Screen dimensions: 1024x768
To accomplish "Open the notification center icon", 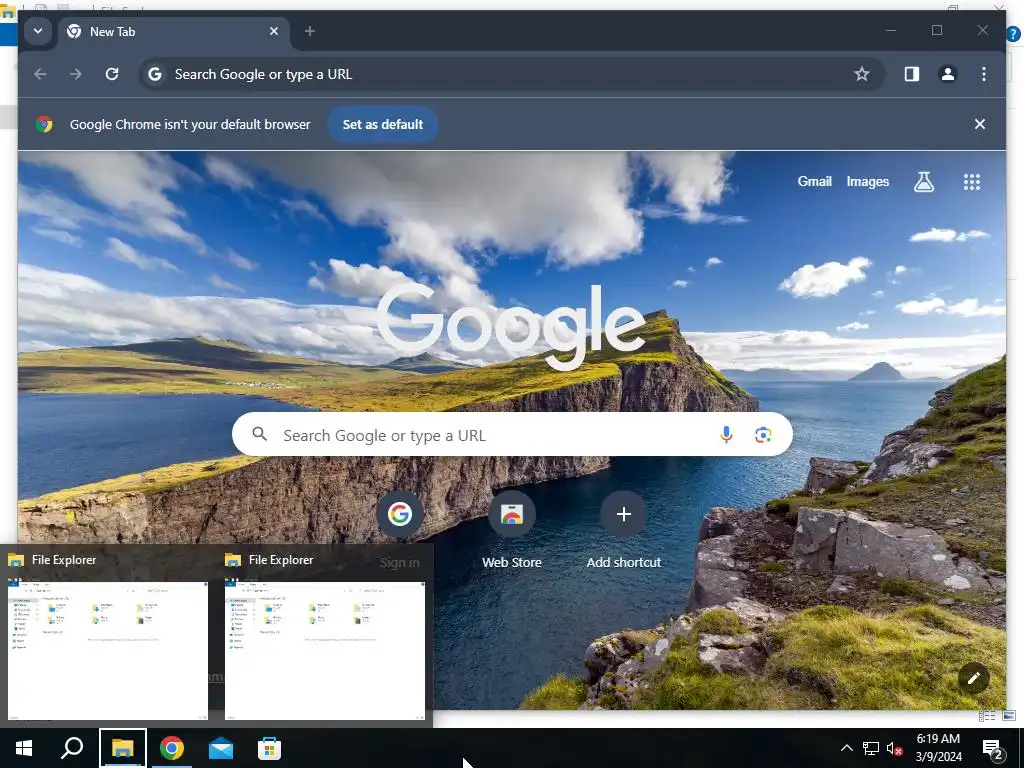I will (992, 748).
